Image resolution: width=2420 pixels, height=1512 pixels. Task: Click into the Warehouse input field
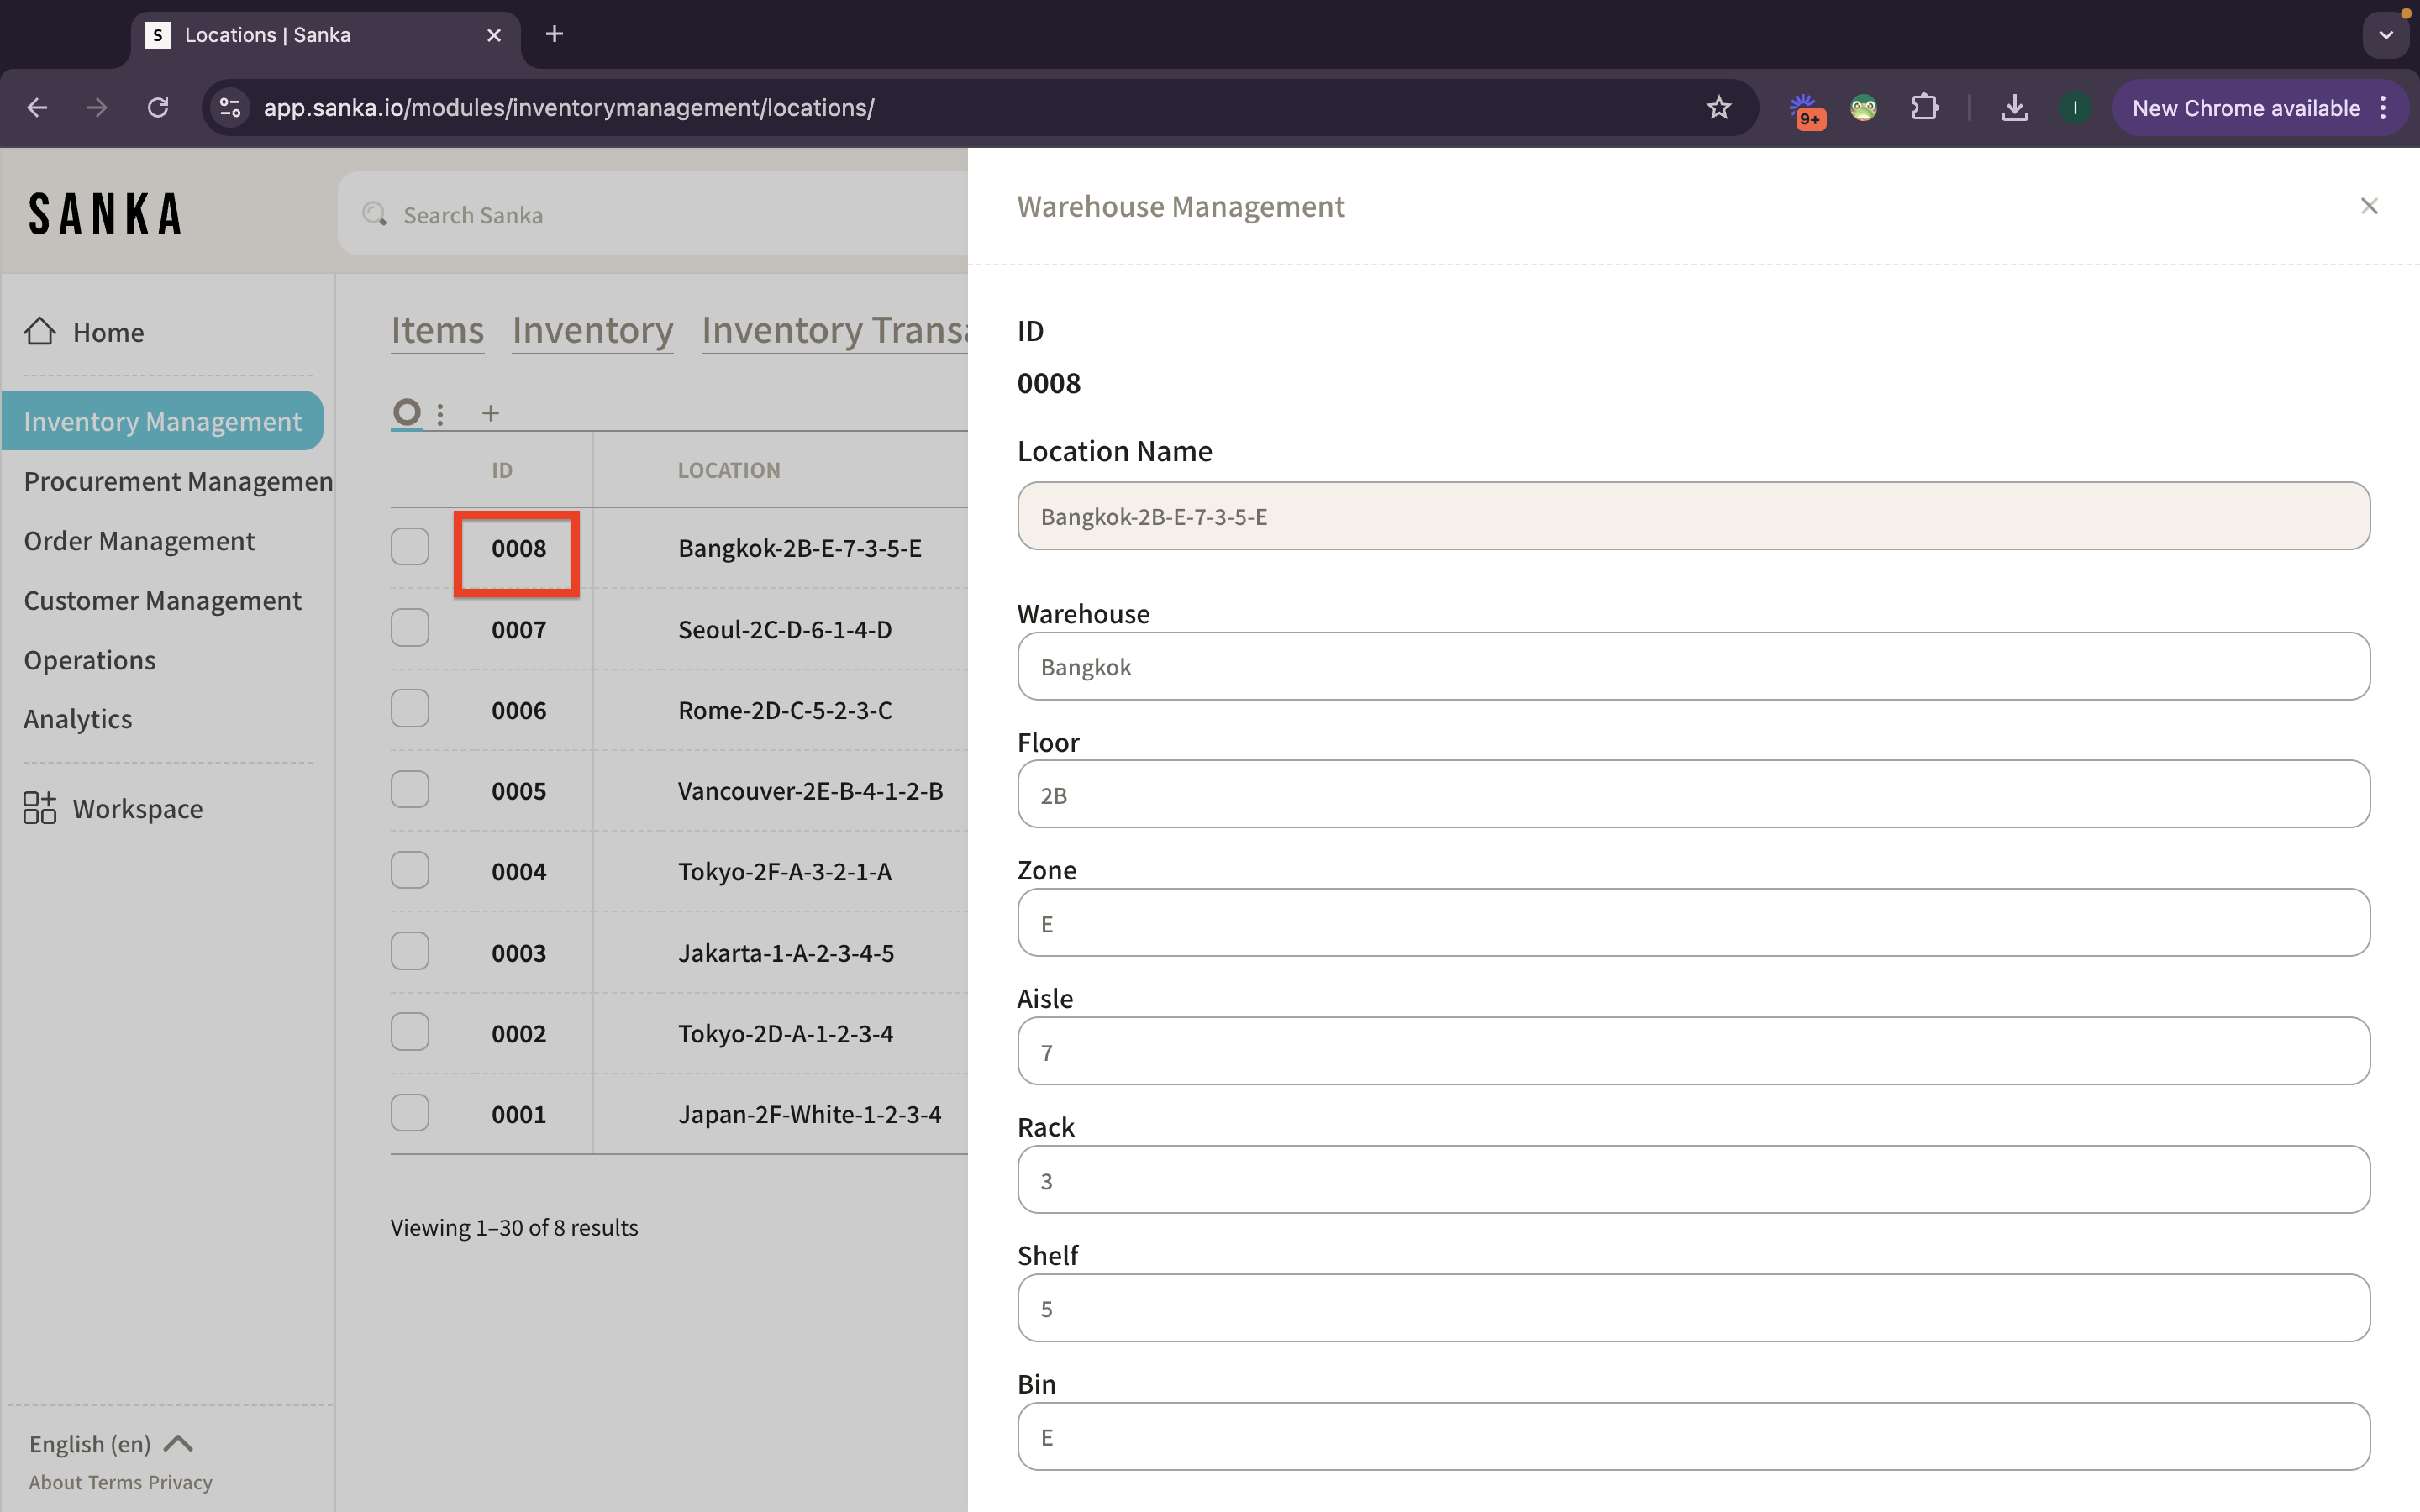coord(1692,666)
